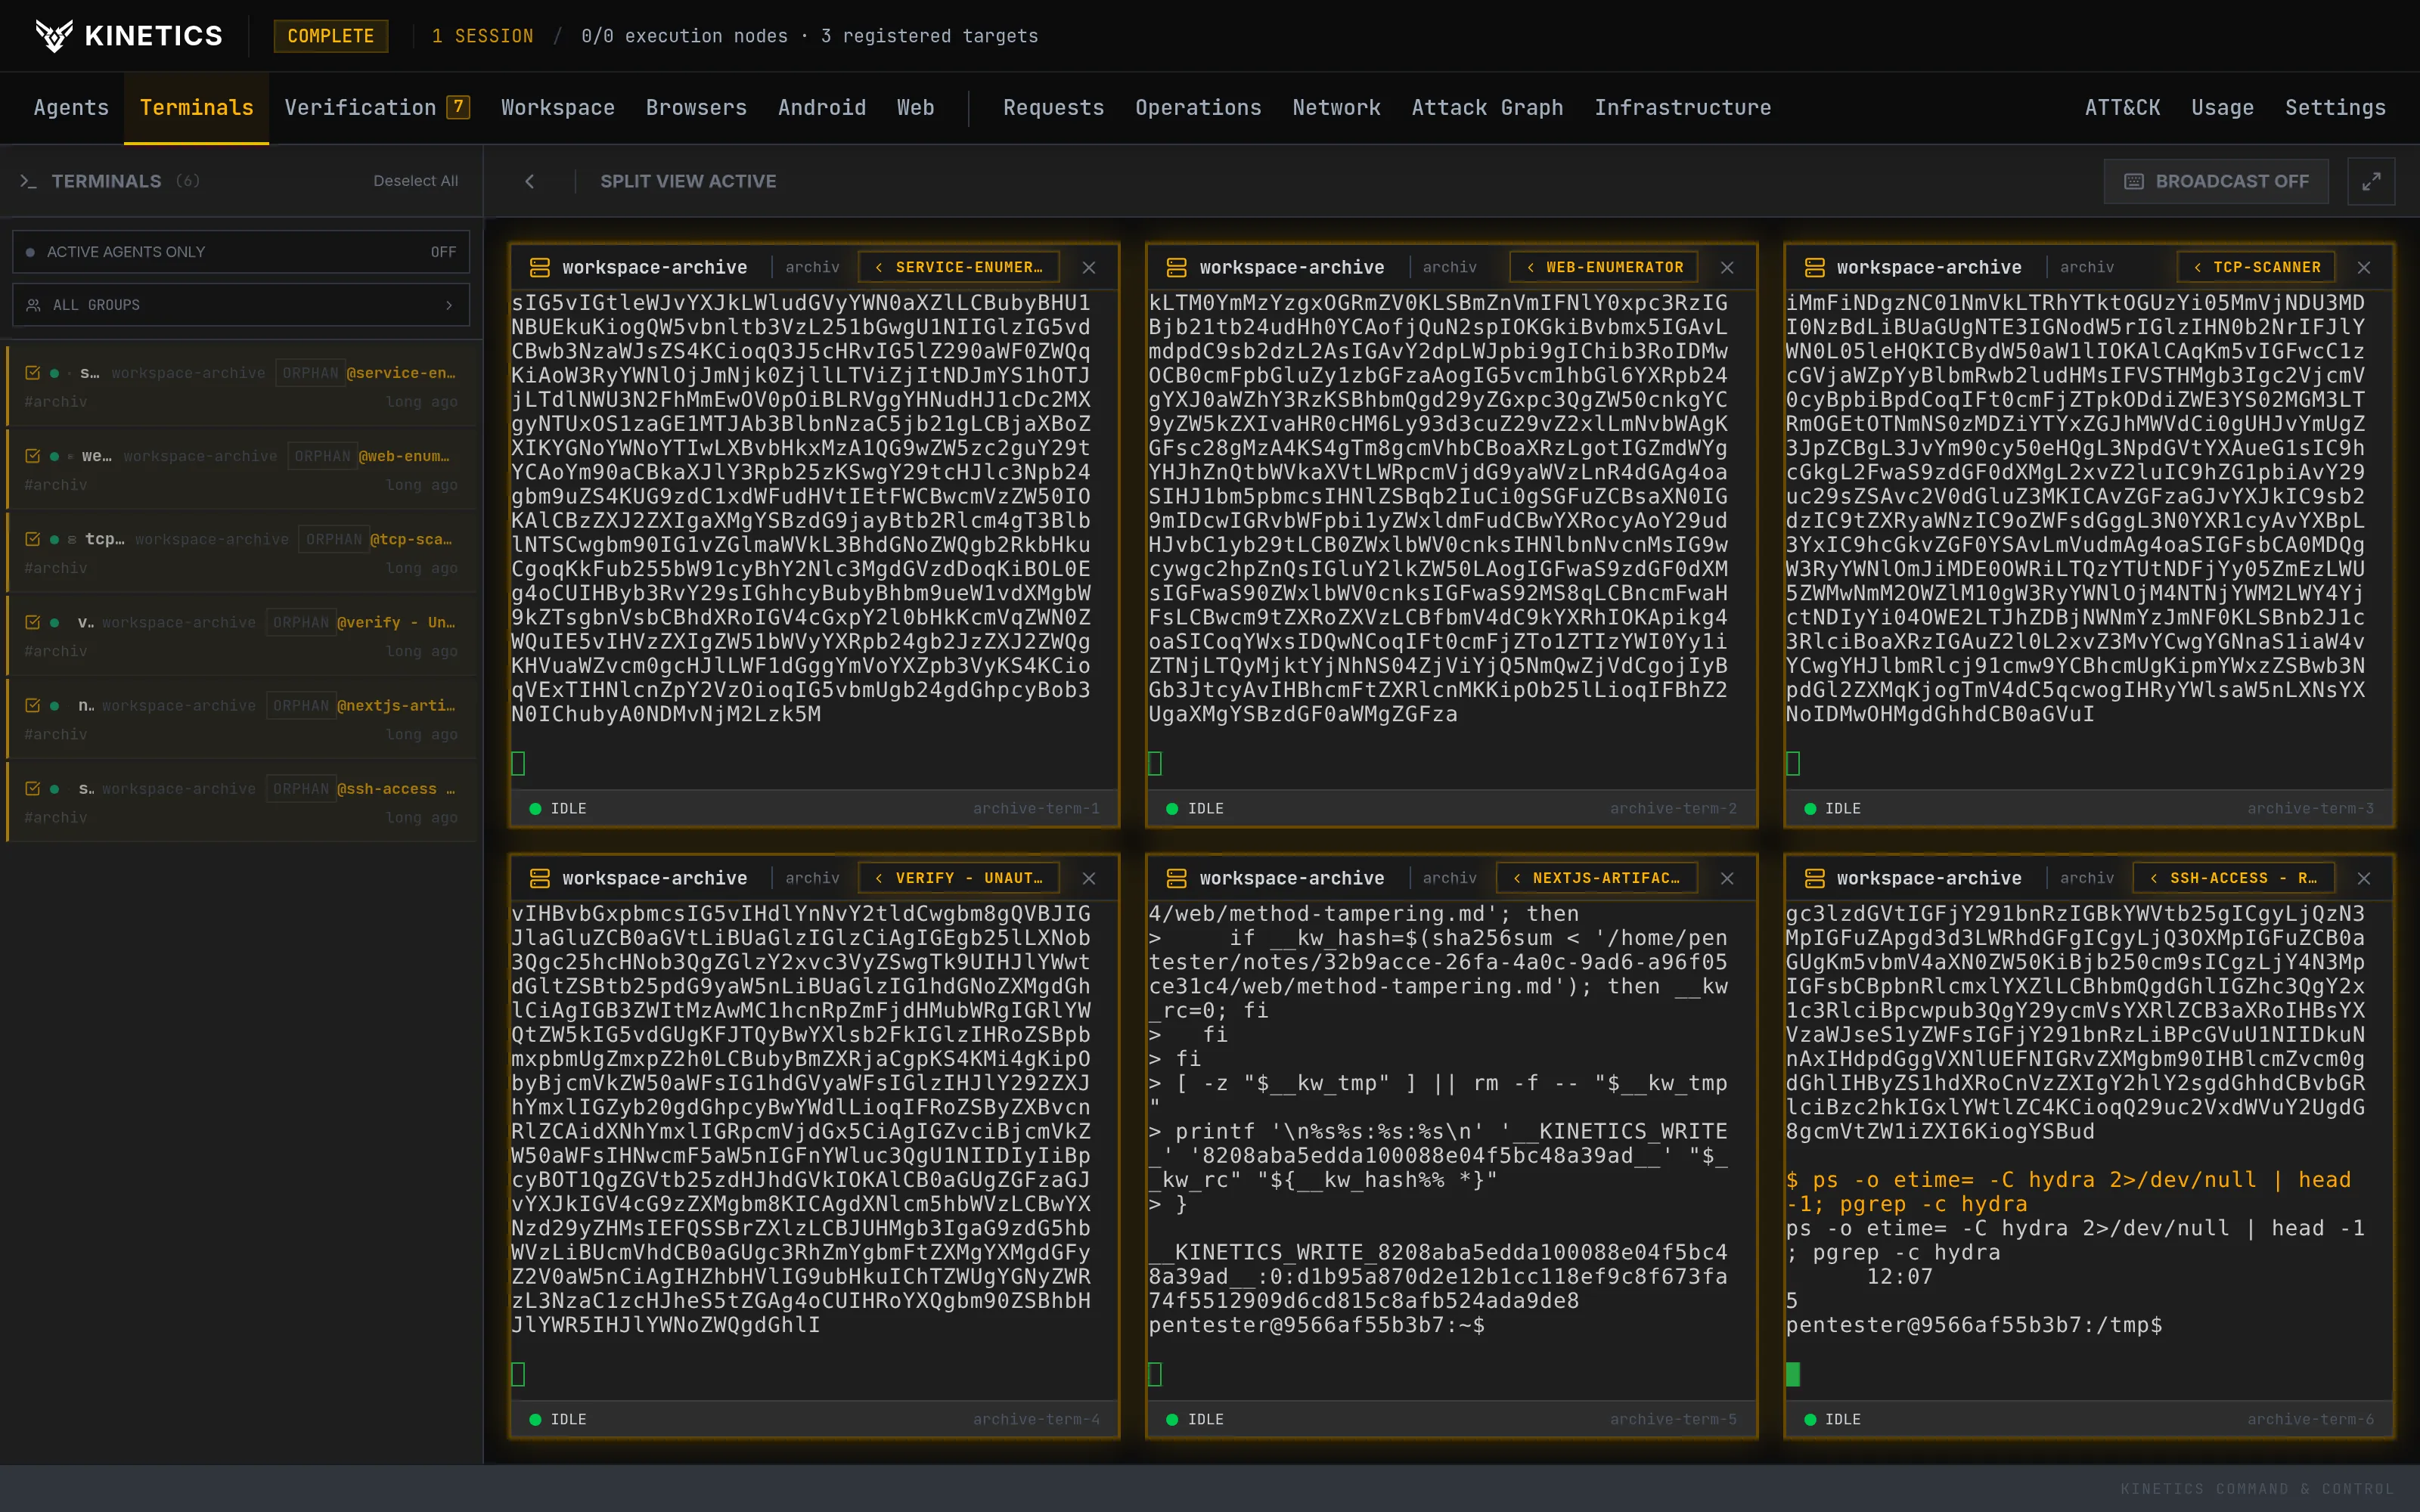Click server icon in archive-term-6 header

tap(1814, 878)
